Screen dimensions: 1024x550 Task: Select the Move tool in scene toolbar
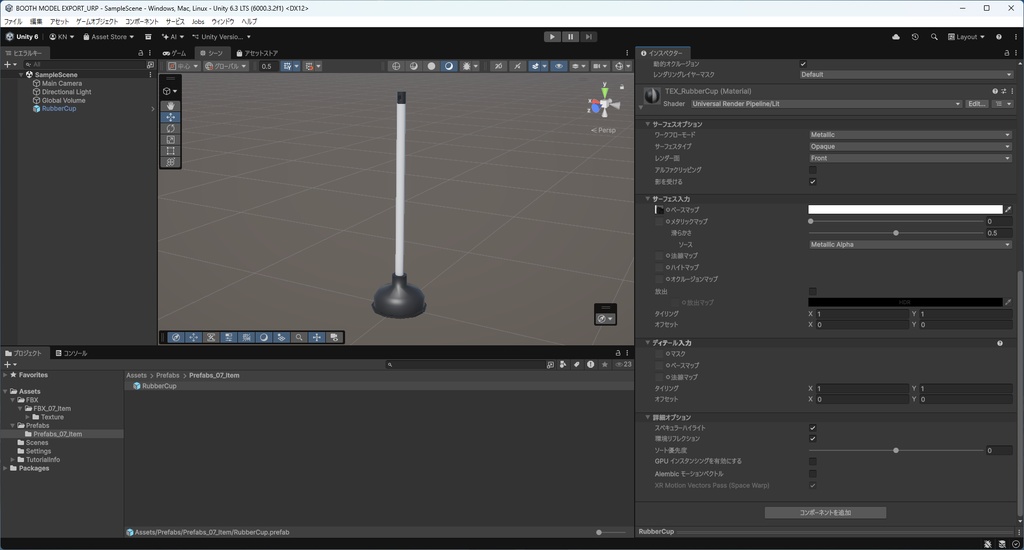tap(170, 117)
